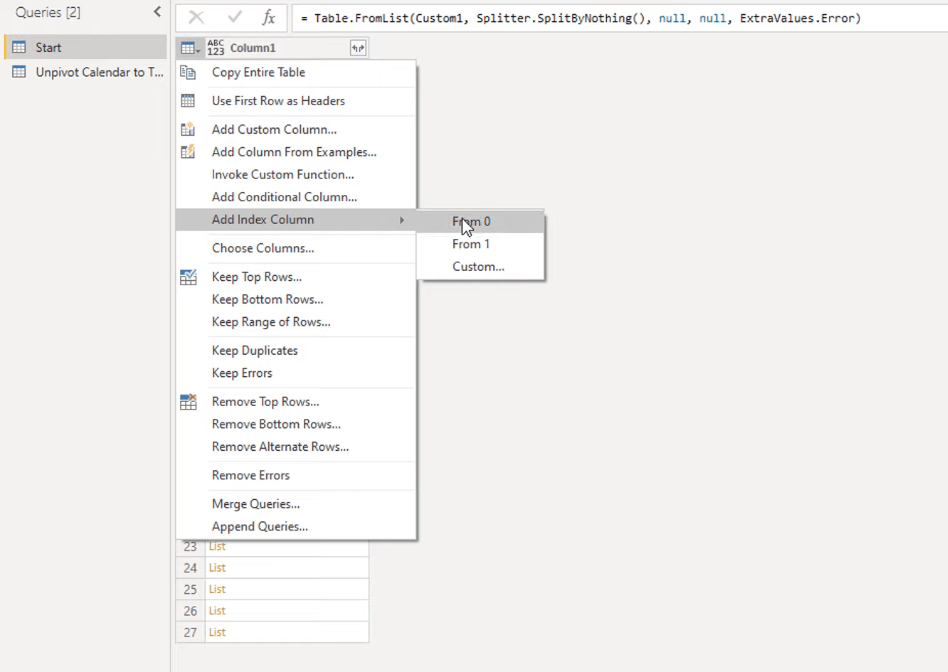Screen dimensions: 948x672
Task: Click the Start query table icon
Action: 19,47
